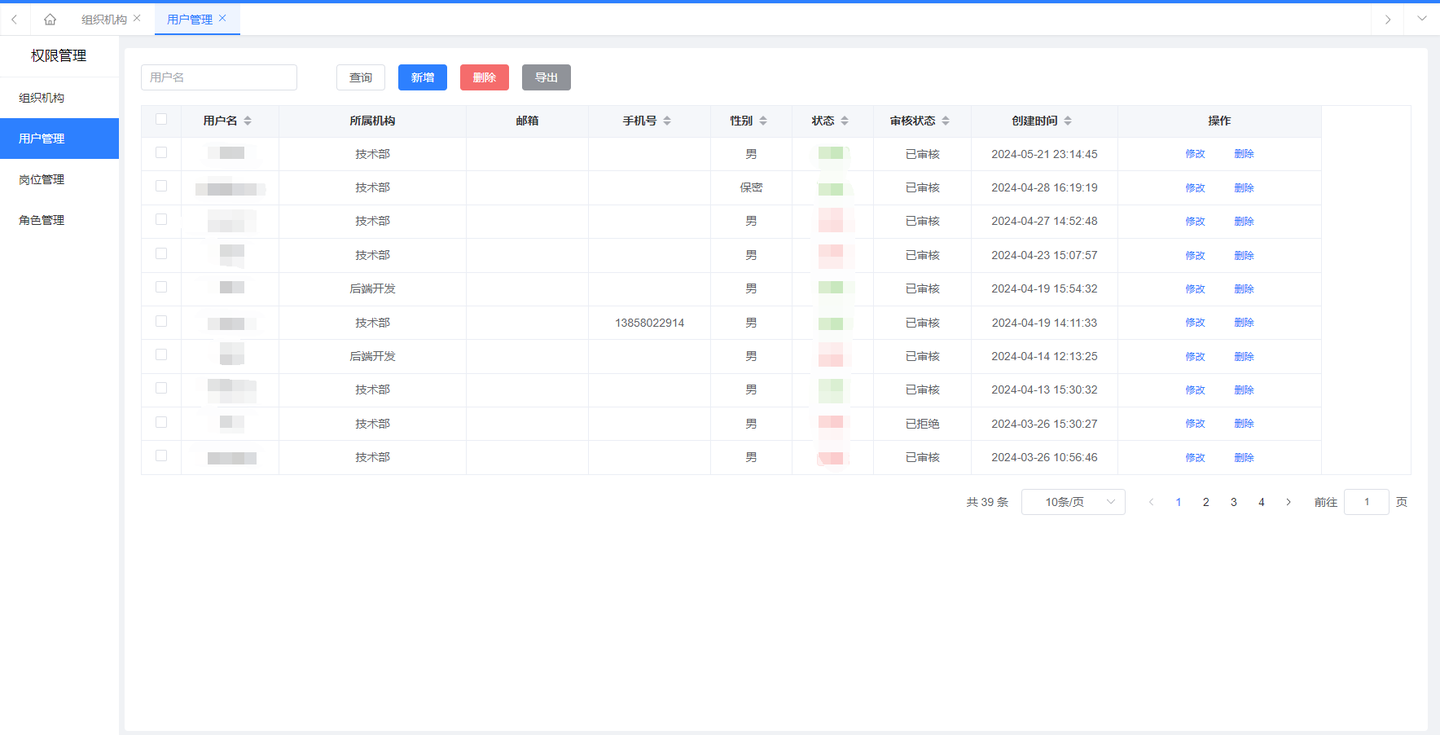Check the row created 2024-04-13 15:30:32

click(161, 388)
